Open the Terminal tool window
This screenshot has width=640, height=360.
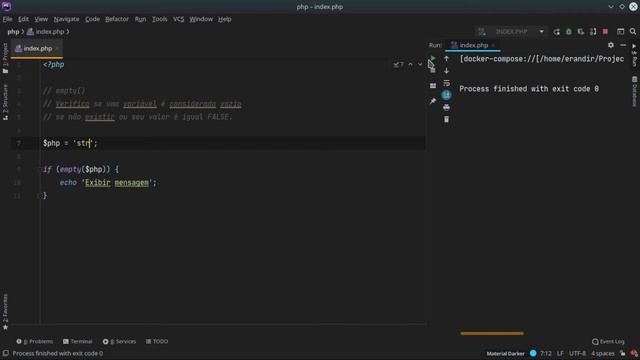click(x=78, y=341)
